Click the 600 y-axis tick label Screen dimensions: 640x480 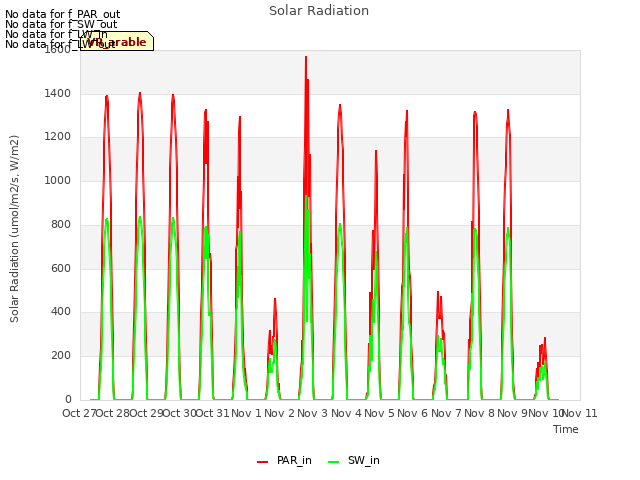point(61,268)
